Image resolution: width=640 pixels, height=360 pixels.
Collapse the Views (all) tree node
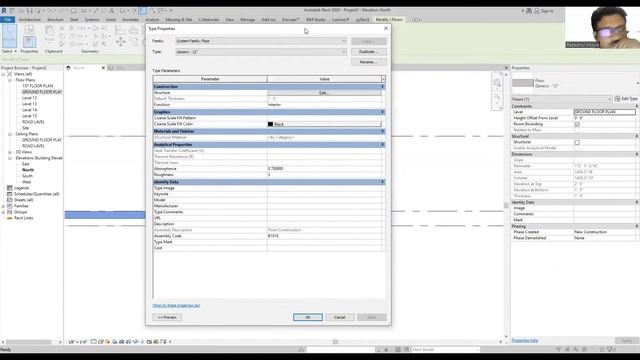tap(3, 74)
